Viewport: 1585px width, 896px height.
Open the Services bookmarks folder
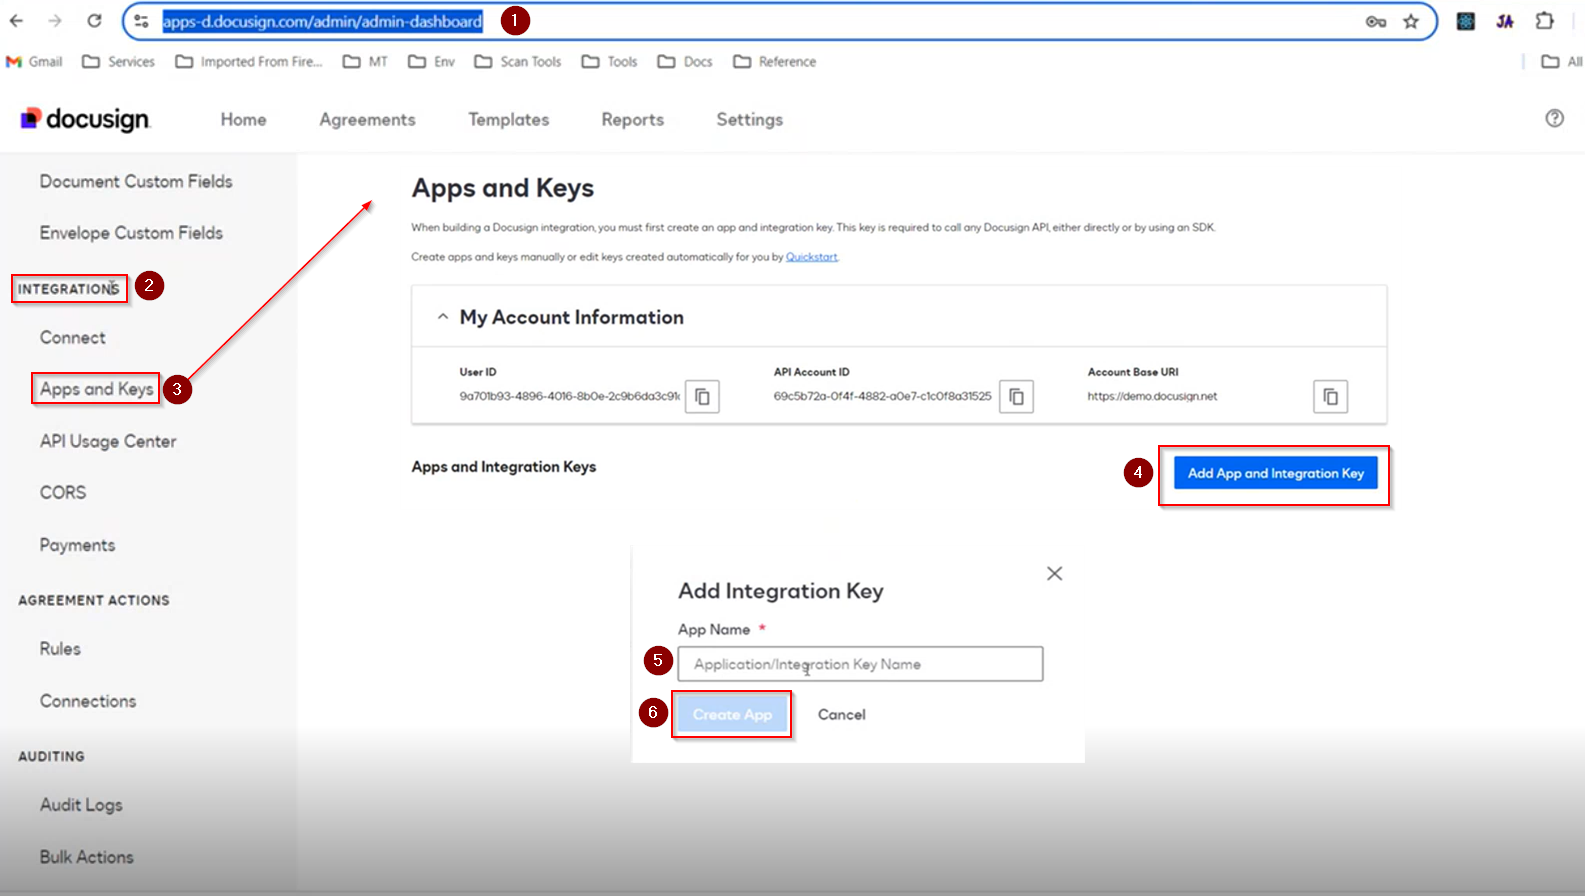click(119, 62)
